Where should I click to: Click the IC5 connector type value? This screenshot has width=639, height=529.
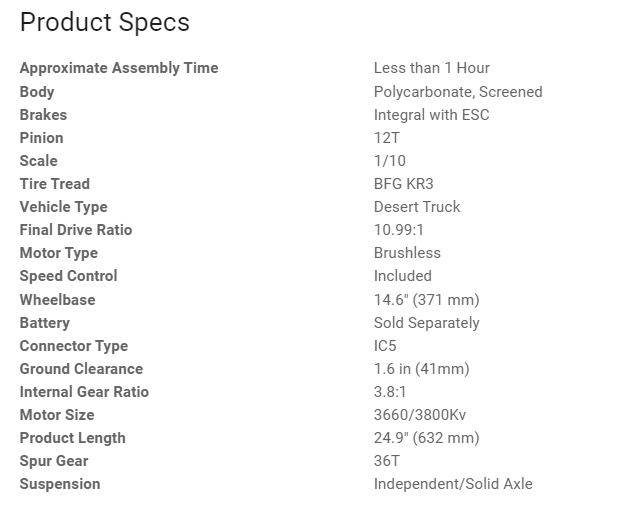385,345
